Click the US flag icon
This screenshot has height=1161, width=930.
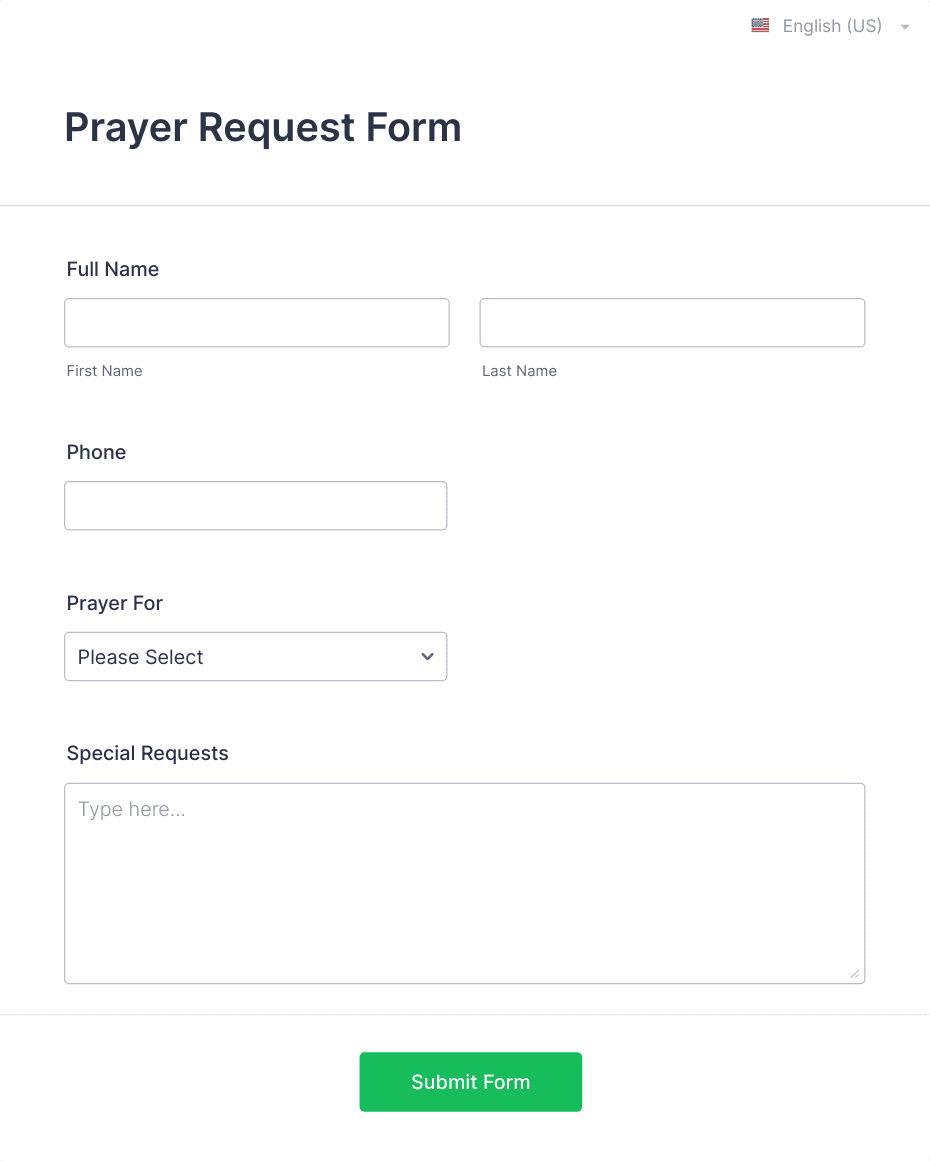(x=760, y=25)
